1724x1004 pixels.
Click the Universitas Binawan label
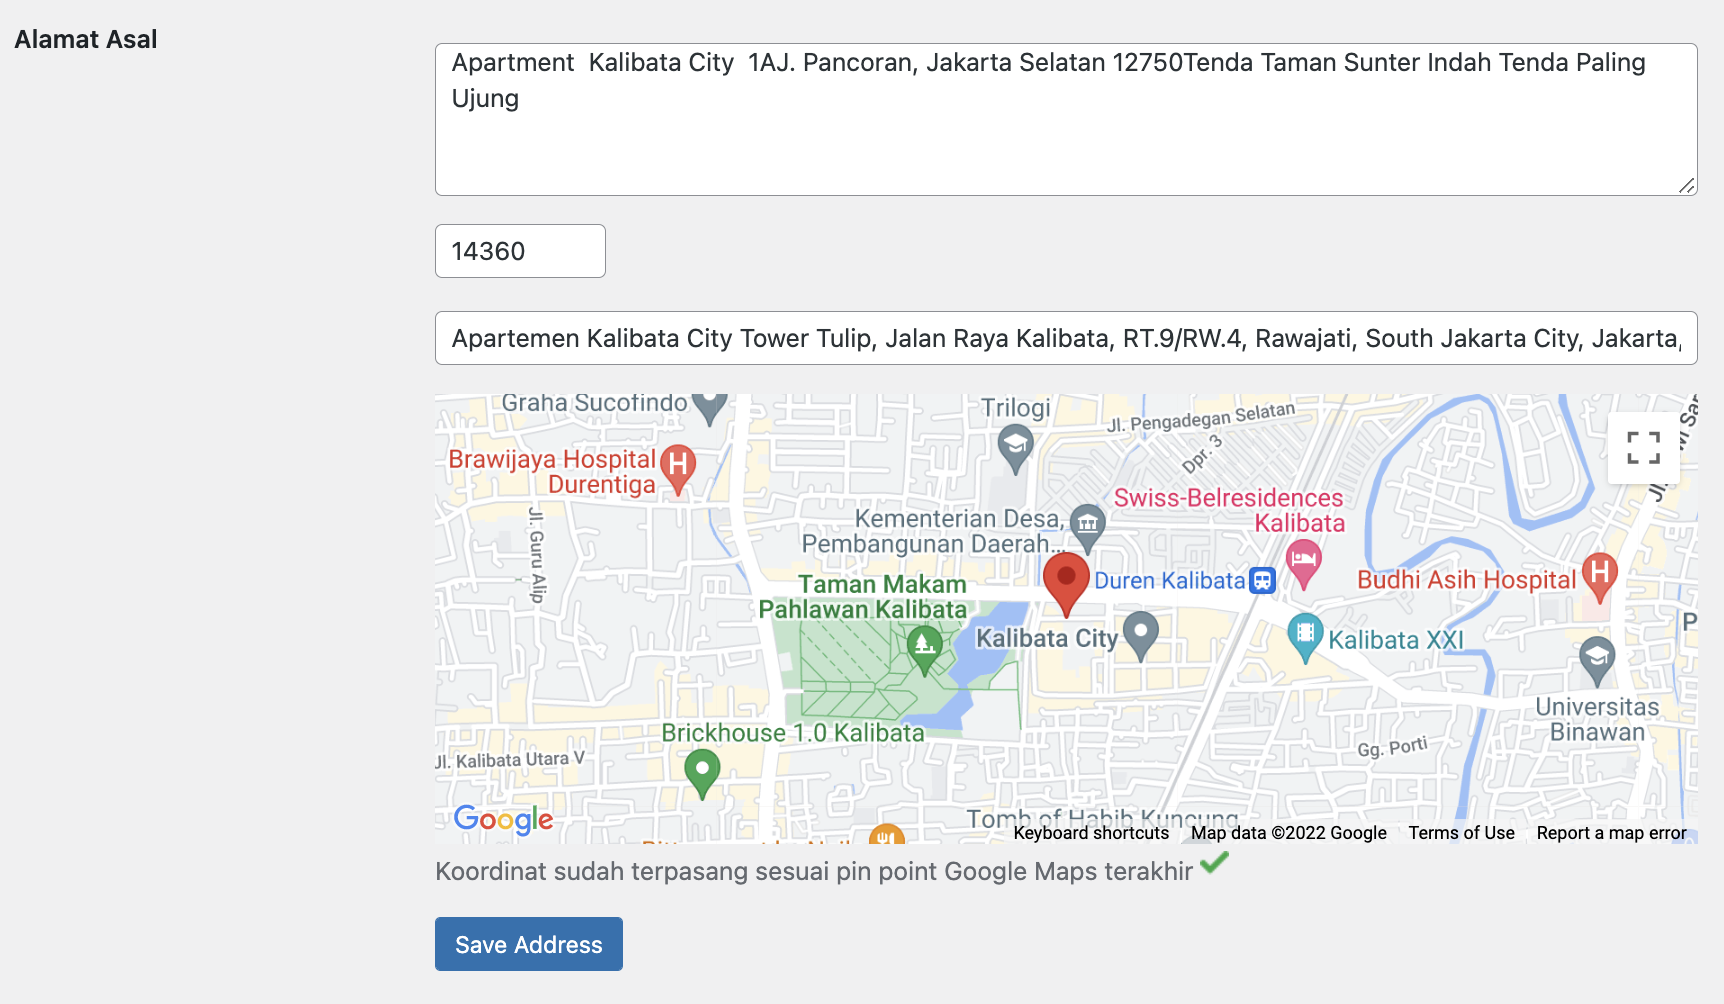click(1597, 719)
